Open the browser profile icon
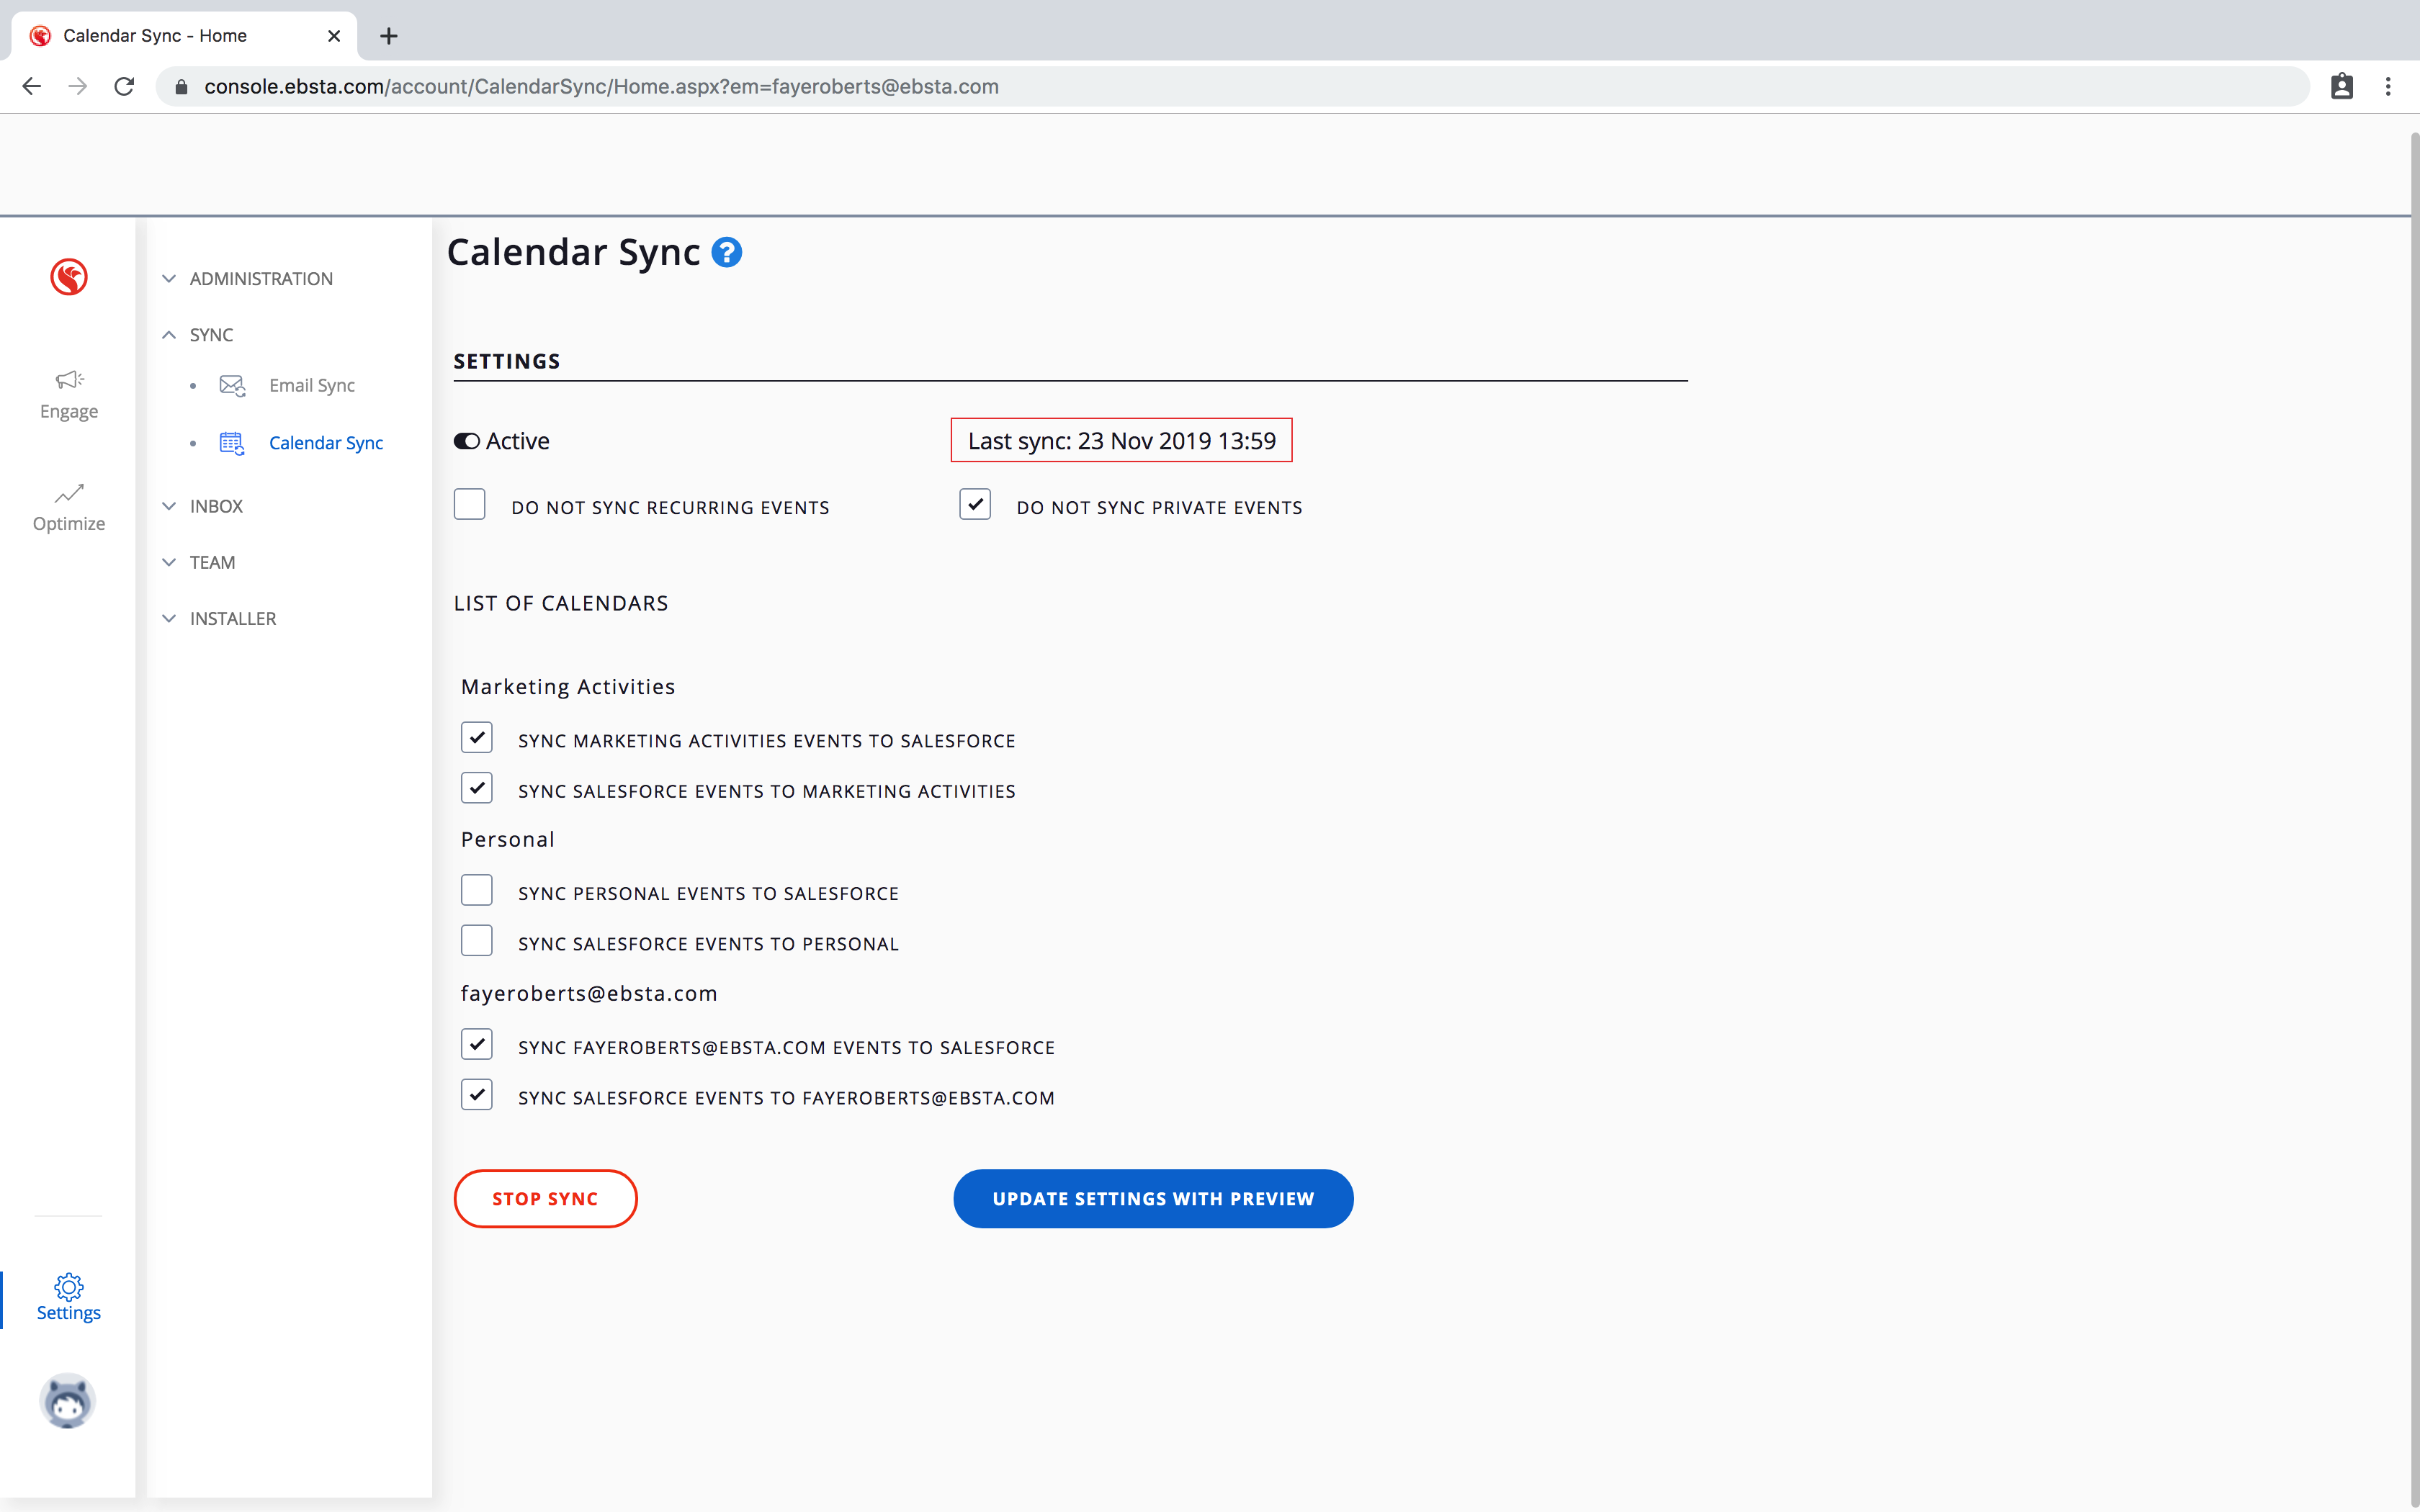The width and height of the screenshot is (2420, 1512). click(2341, 87)
